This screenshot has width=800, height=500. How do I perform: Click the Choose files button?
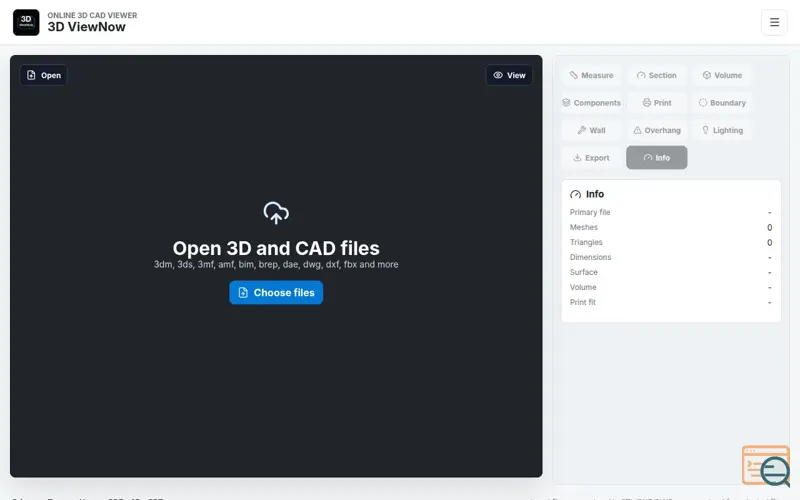pos(276,292)
